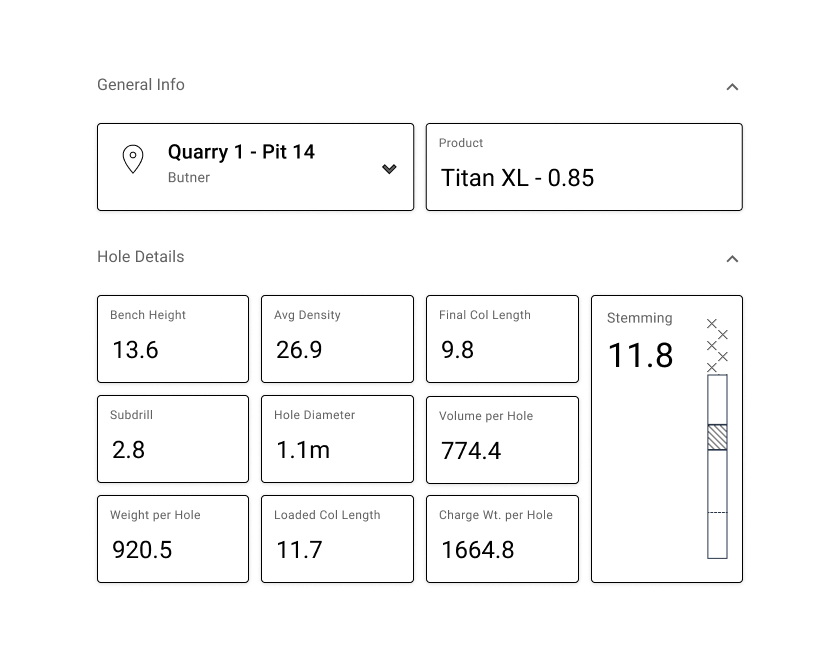Click the Hole Diameter value 1.1m
840x657 pixels.
[x=303, y=450]
